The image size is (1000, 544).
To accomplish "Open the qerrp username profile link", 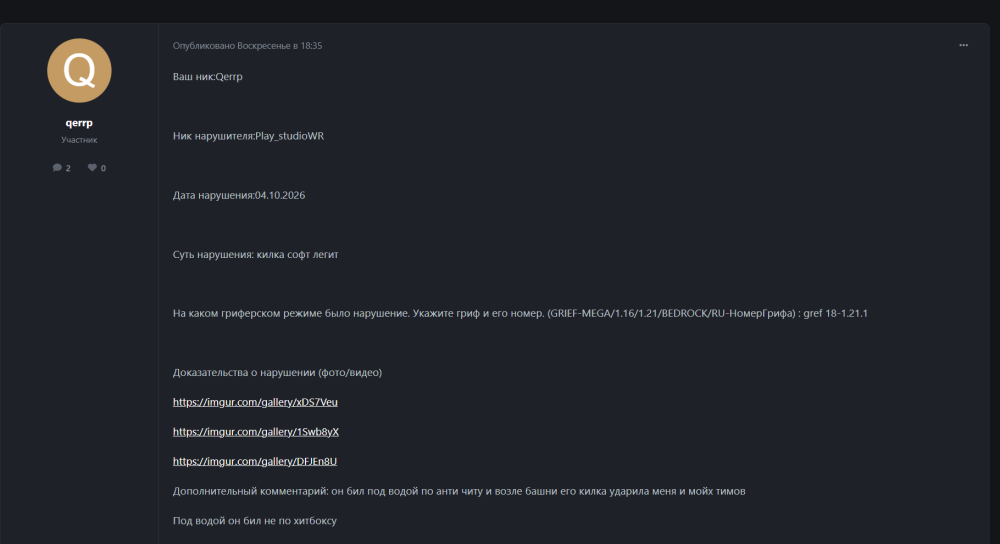I will [79, 122].
